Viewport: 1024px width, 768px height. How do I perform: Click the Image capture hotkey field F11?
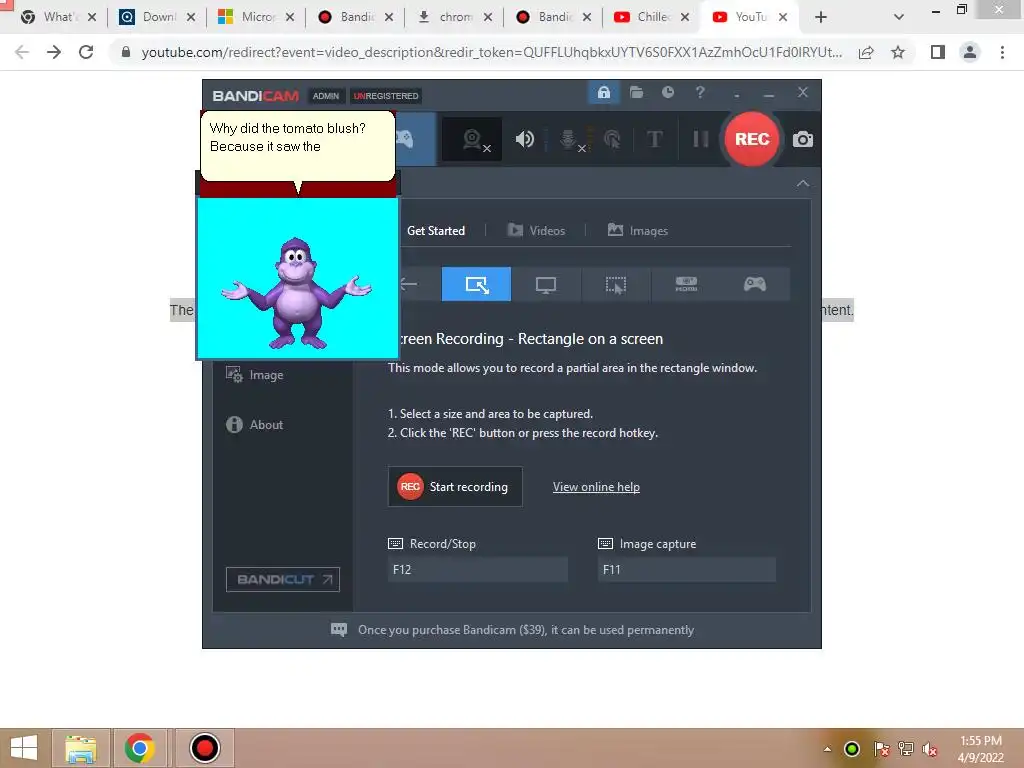tap(686, 569)
